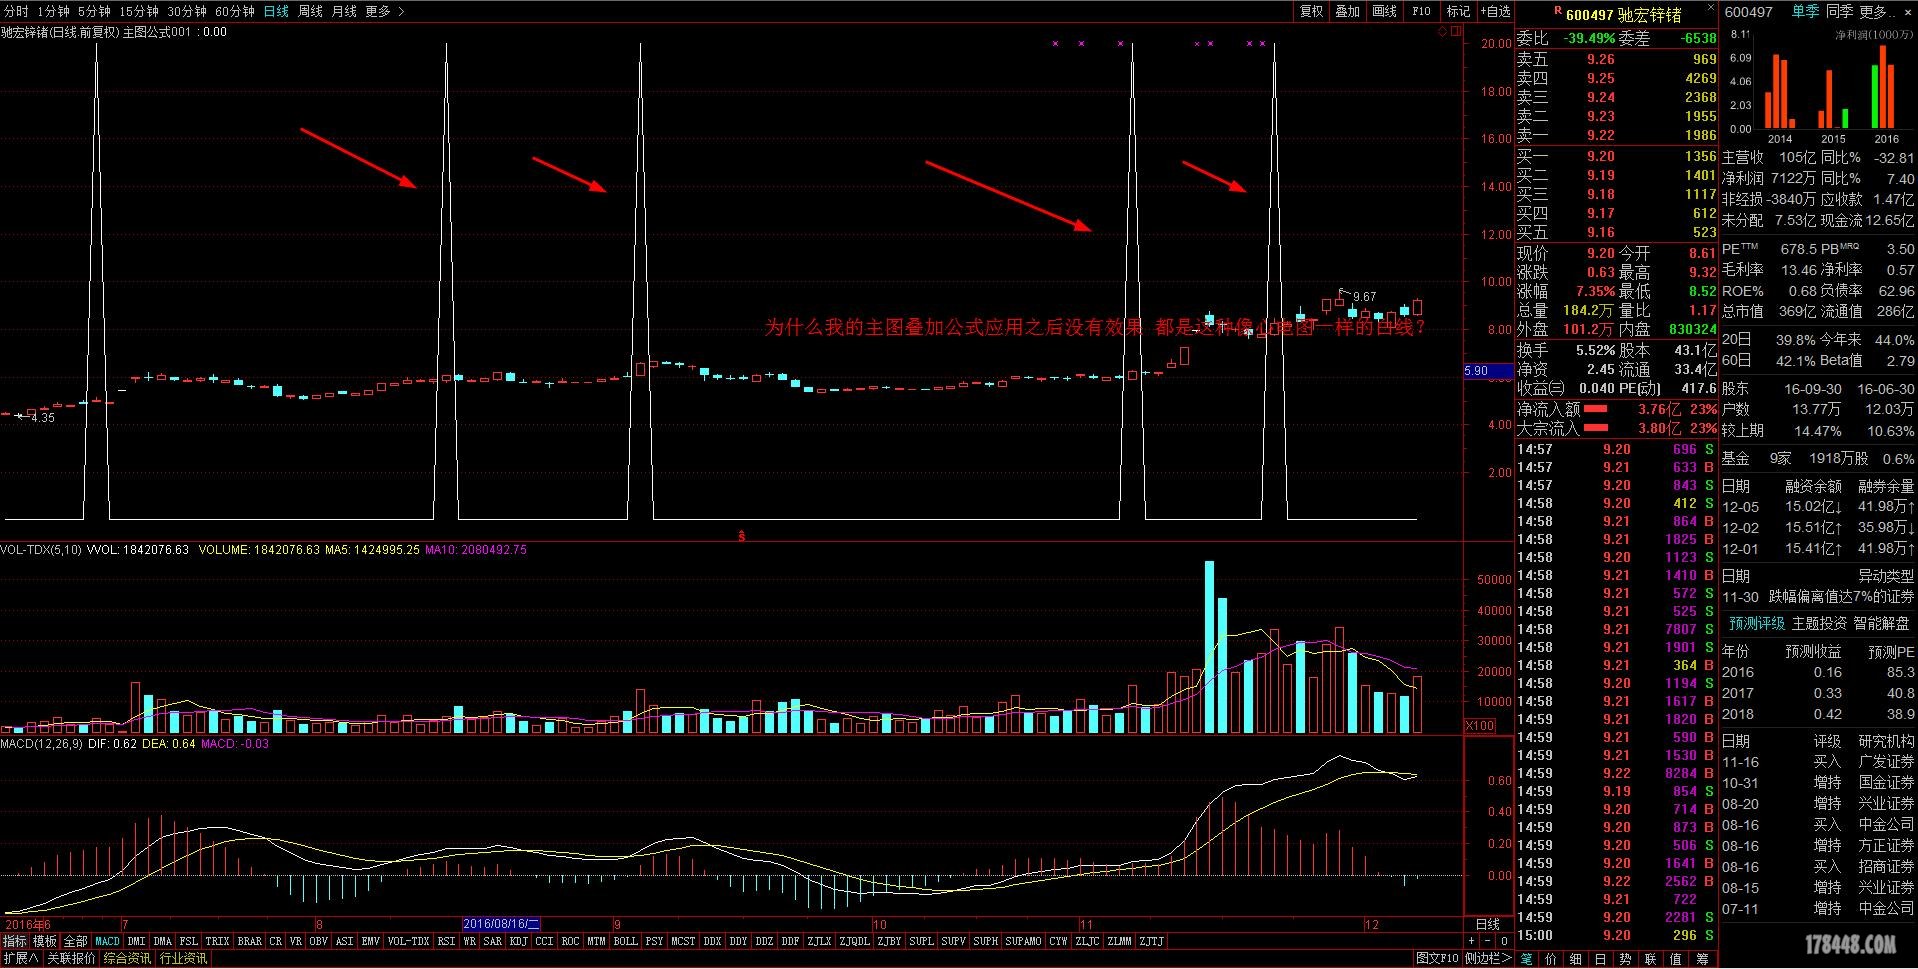Switch chart to 30分钟 period

187,11
